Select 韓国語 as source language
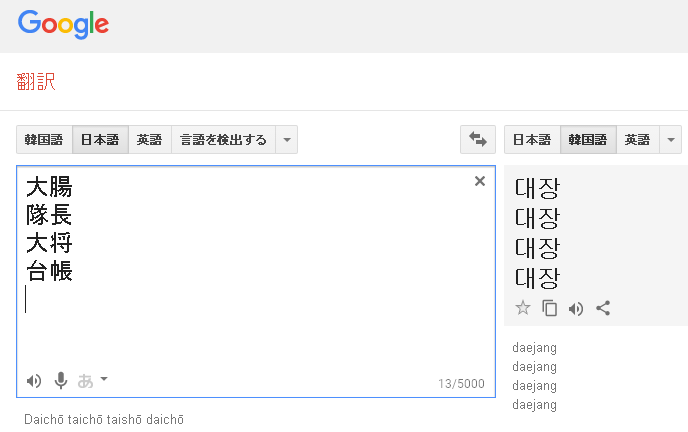 click(44, 140)
